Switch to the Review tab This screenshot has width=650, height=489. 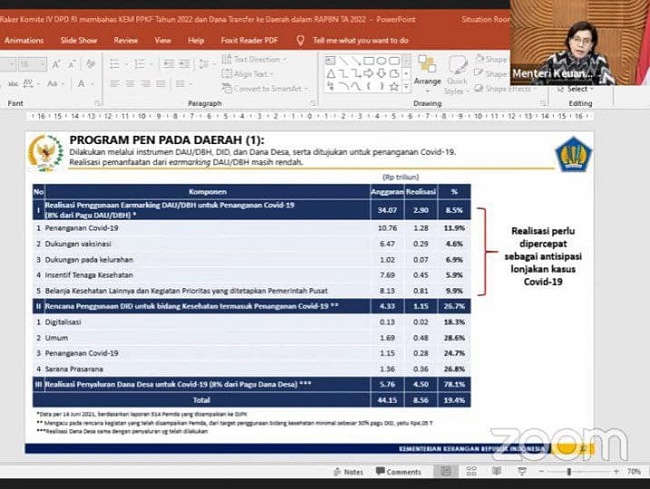tap(126, 40)
